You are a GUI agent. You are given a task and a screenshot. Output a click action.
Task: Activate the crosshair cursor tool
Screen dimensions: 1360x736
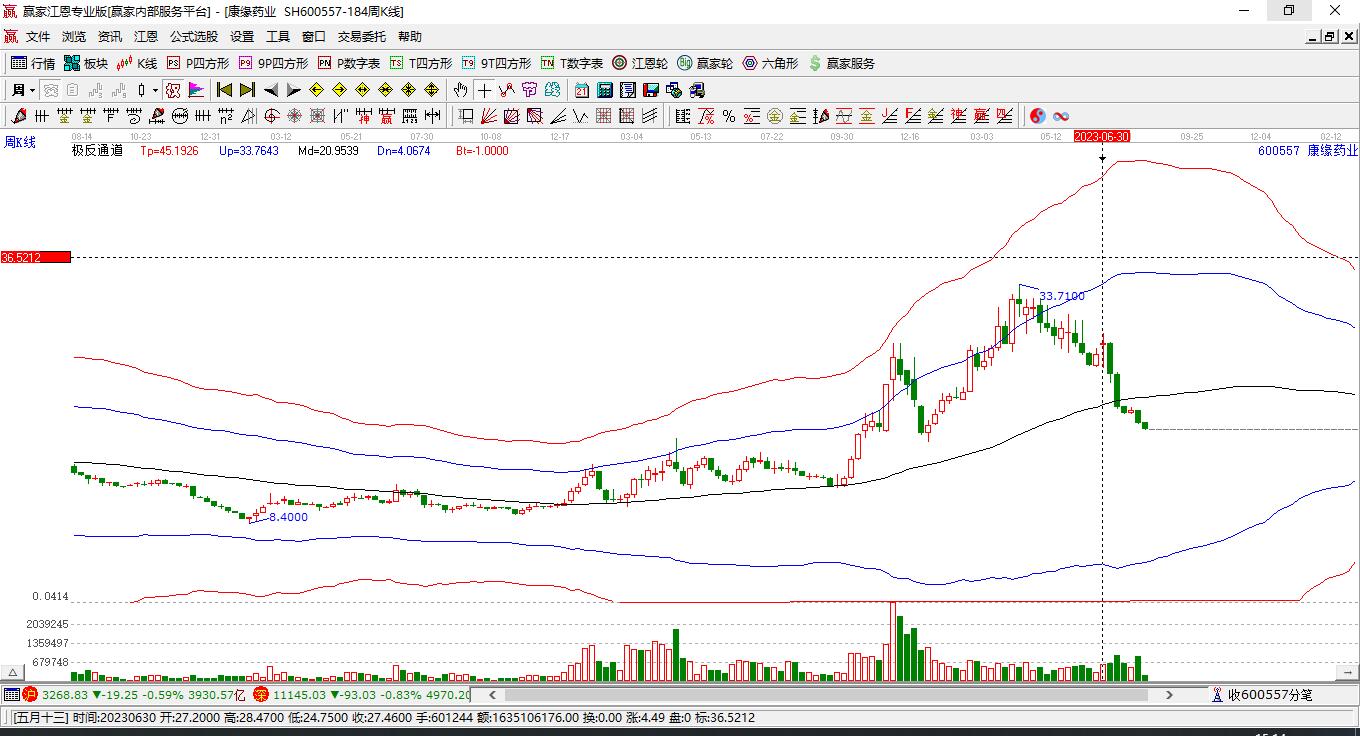pyautogui.click(x=484, y=90)
